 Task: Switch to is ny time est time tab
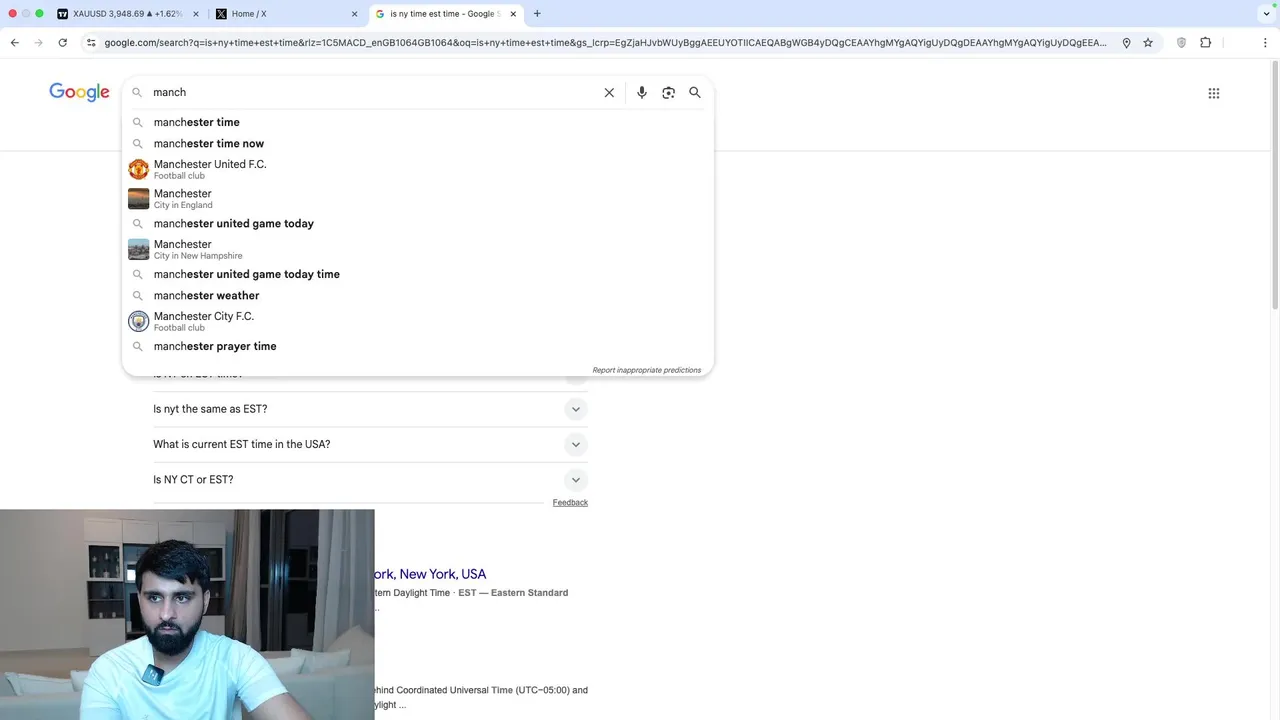(x=446, y=14)
